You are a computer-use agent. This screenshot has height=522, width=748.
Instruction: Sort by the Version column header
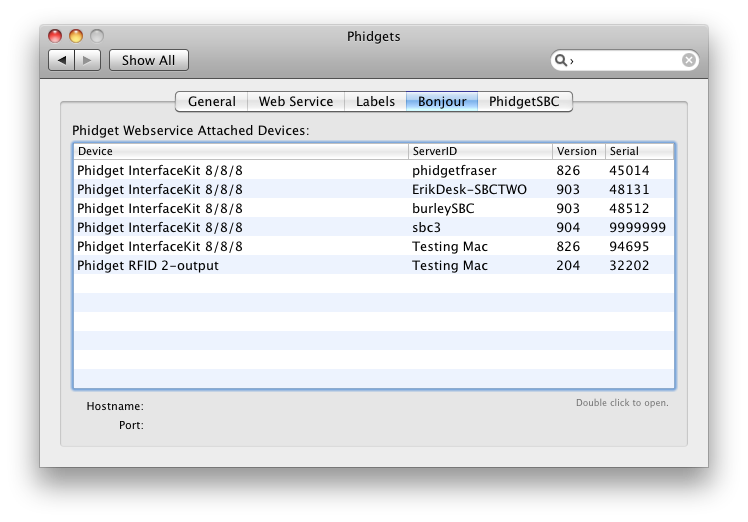click(579, 151)
